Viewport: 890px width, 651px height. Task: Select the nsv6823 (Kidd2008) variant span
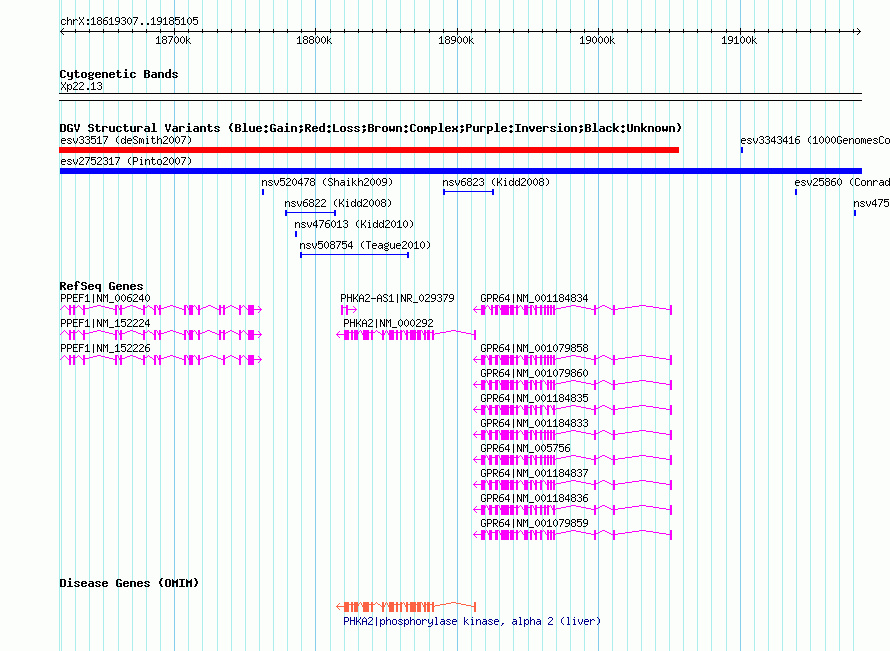468,192
